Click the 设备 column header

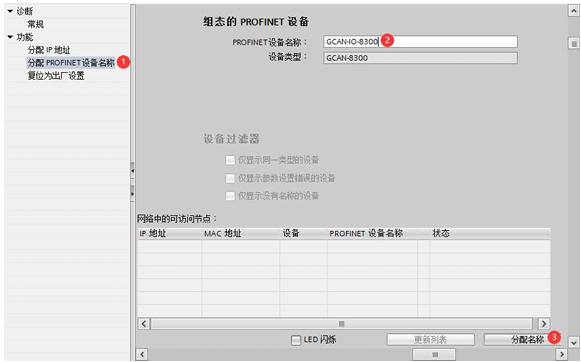click(303, 233)
